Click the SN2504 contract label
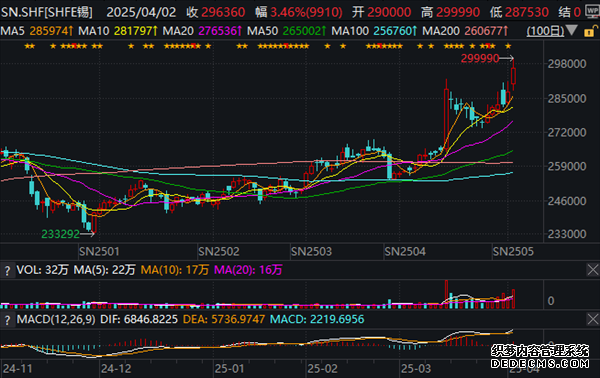Viewport: 600px width, 378px height. (x=405, y=251)
